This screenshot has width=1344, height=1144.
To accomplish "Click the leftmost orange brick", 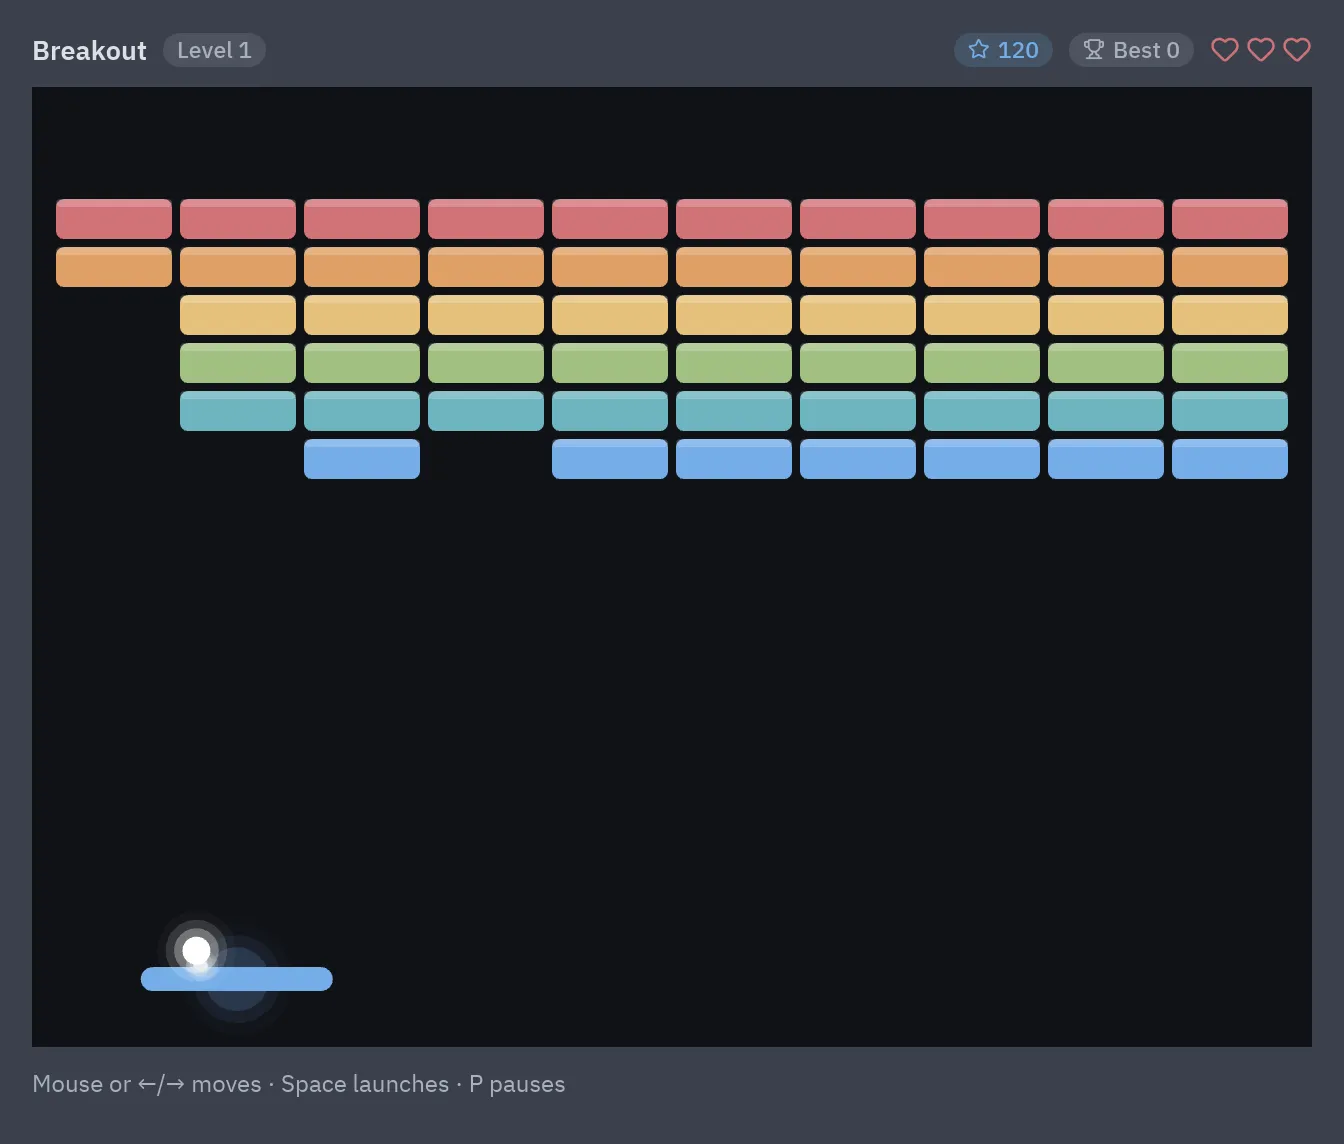I will coord(114,267).
